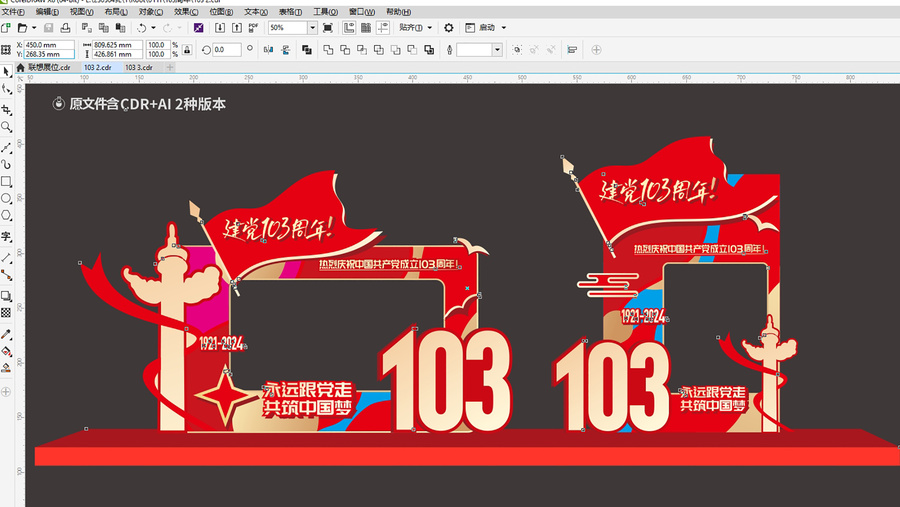Click Publish to PDF icon
This screenshot has width=900, height=507.
pos(253,28)
